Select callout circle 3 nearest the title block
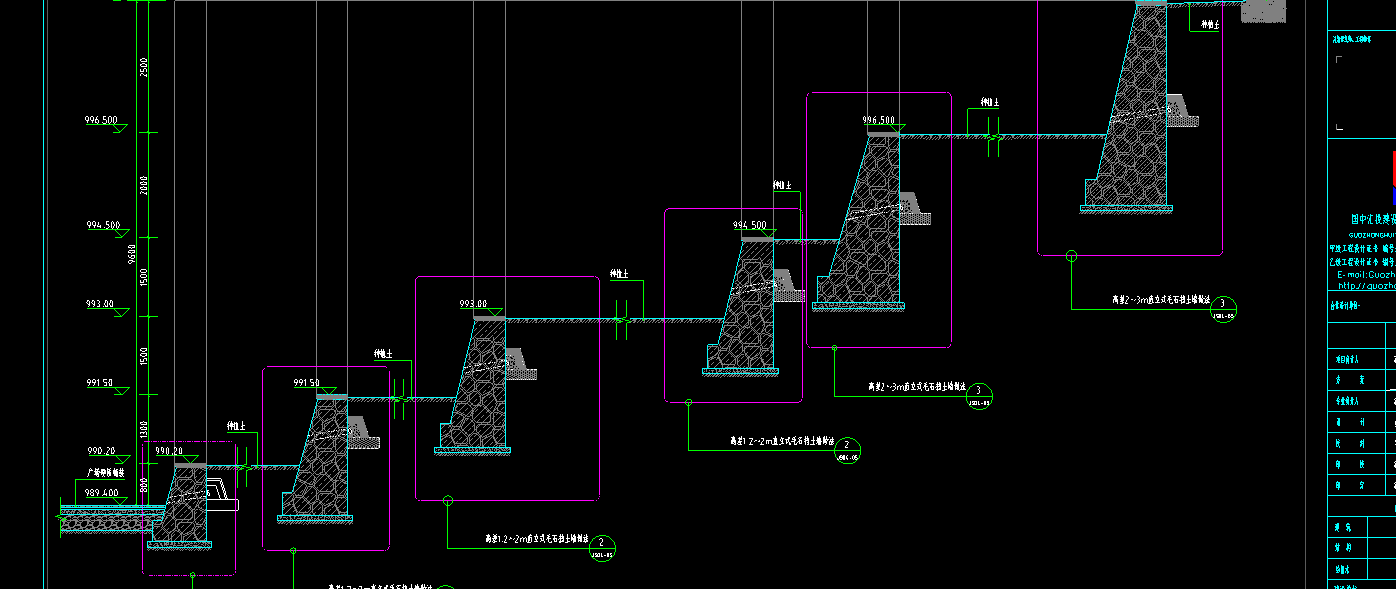This screenshot has width=1396, height=589. 1224,309
